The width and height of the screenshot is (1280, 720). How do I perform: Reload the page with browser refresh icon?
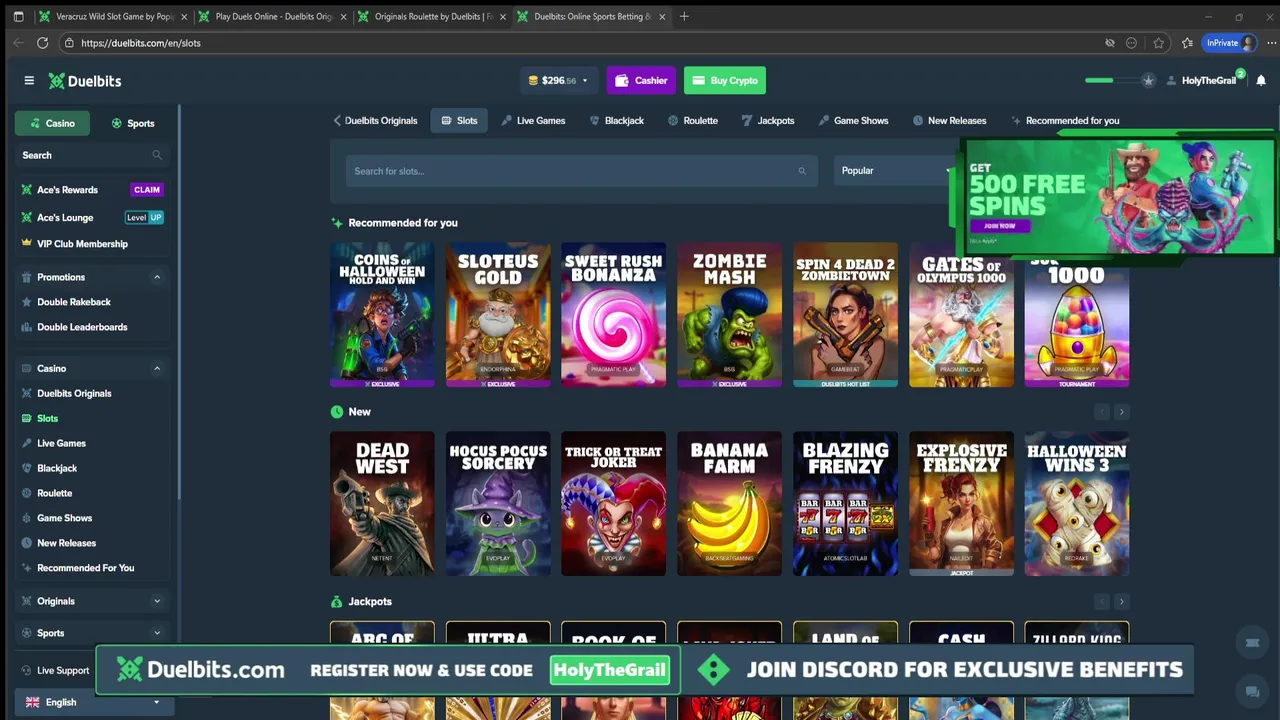coord(42,43)
